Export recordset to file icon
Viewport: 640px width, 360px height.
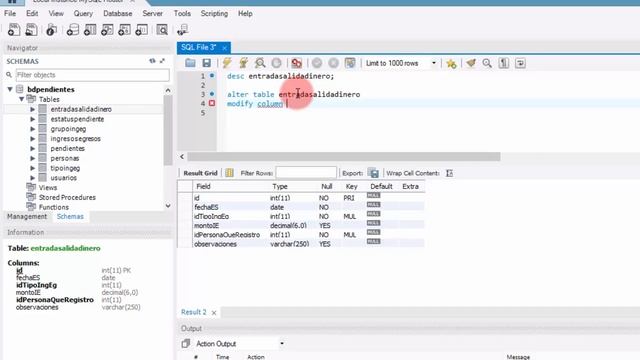[373, 173]
